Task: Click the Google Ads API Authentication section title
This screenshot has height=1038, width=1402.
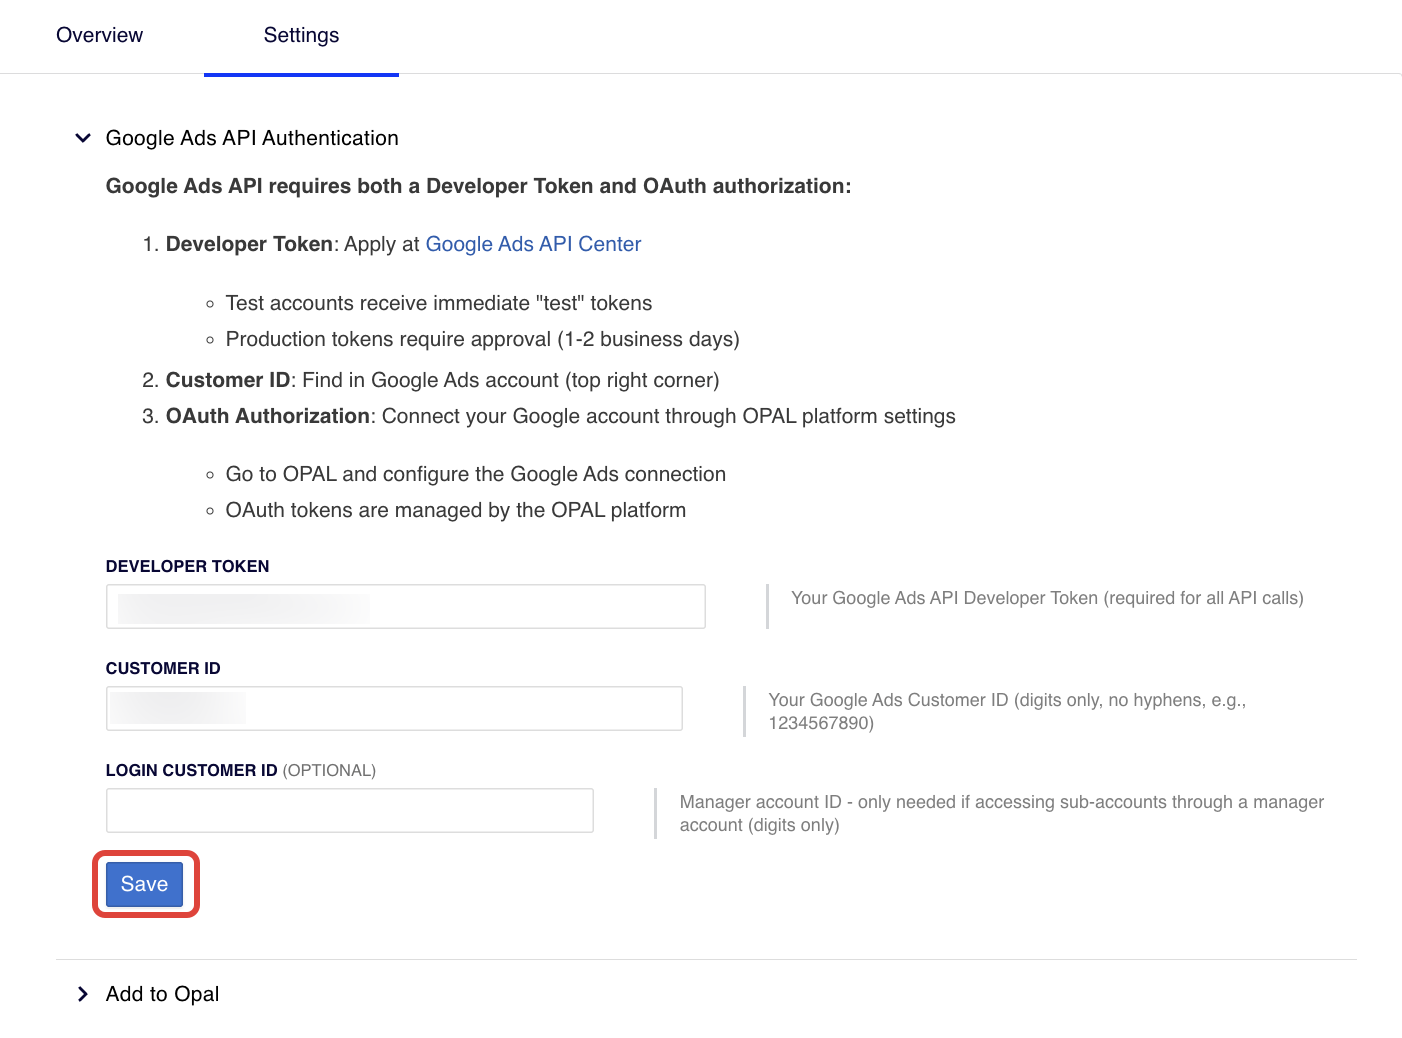Action: (252, 138)
